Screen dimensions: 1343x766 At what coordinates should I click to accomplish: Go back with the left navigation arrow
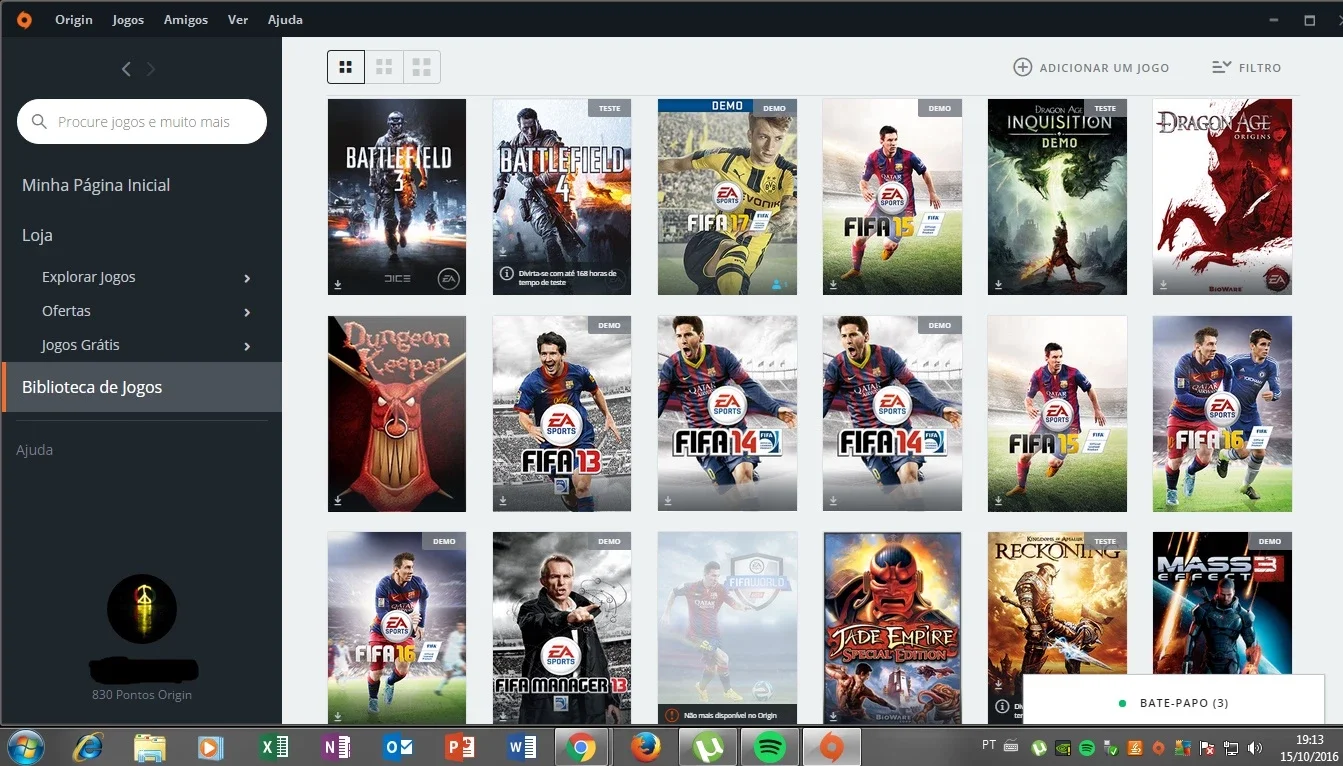pos(126,69)
